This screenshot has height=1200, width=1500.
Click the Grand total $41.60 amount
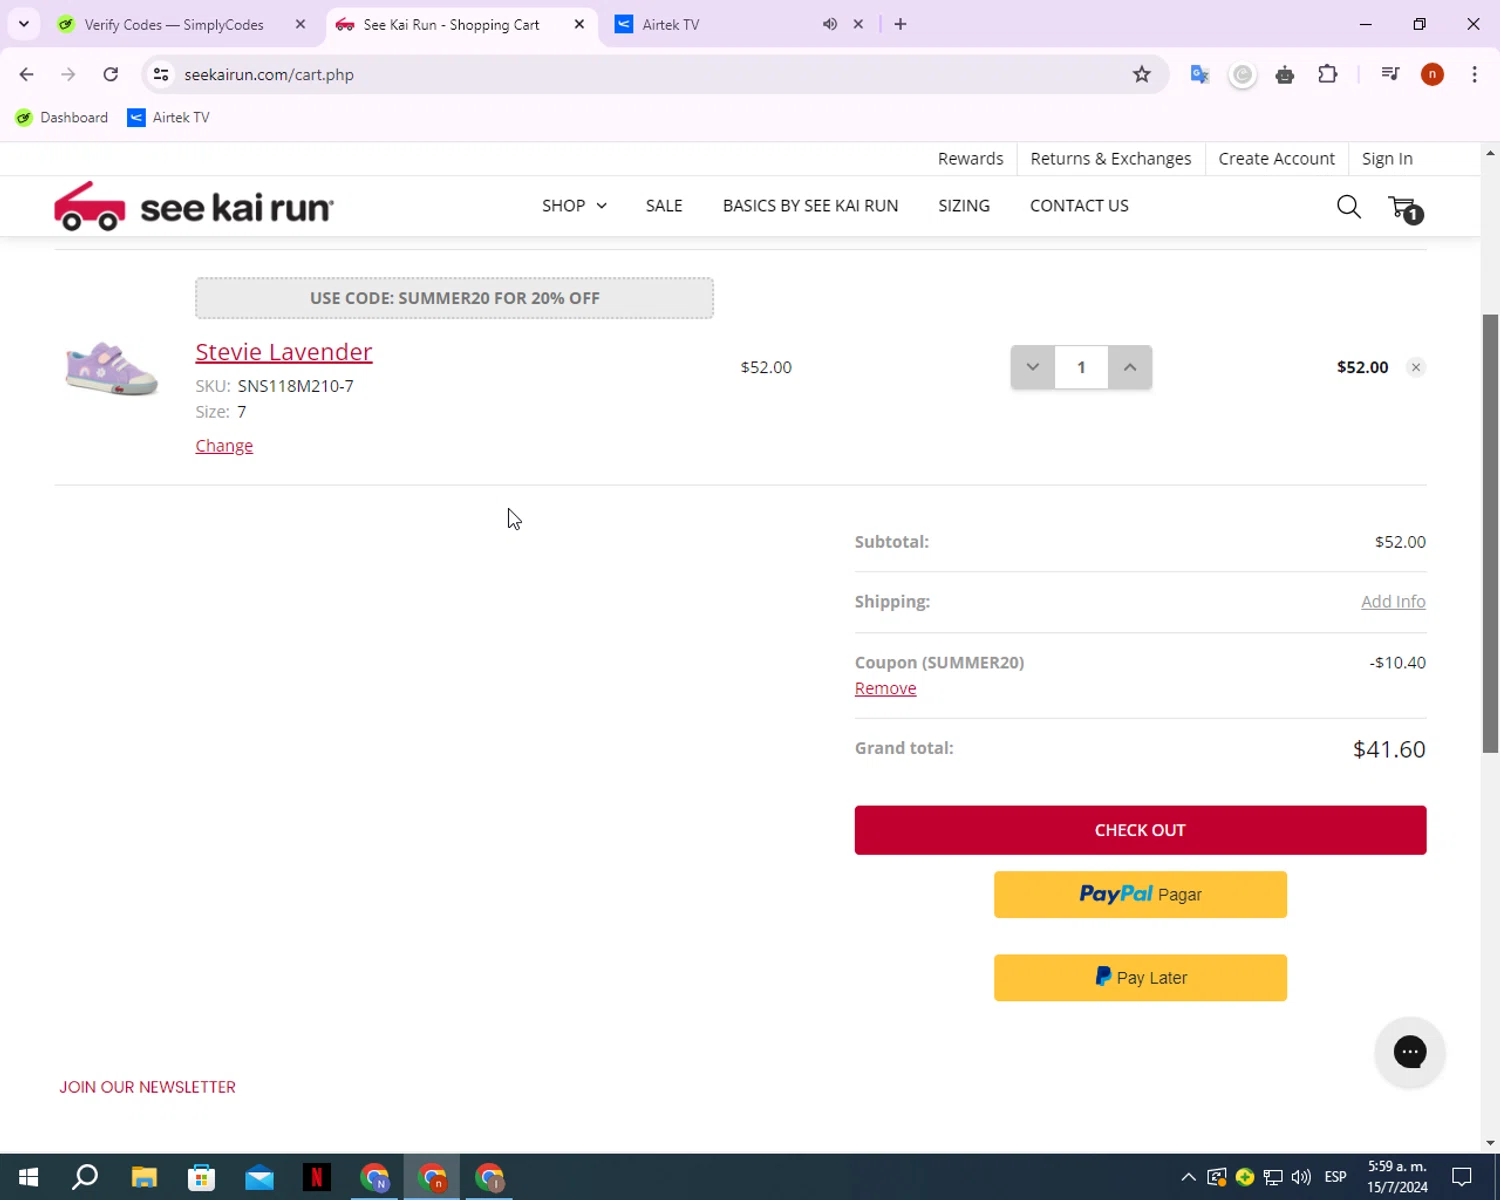click(x=1389, y=749)
